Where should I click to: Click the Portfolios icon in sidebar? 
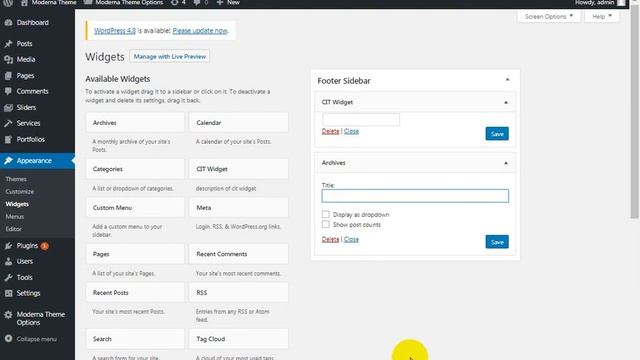tap(8, 140)
